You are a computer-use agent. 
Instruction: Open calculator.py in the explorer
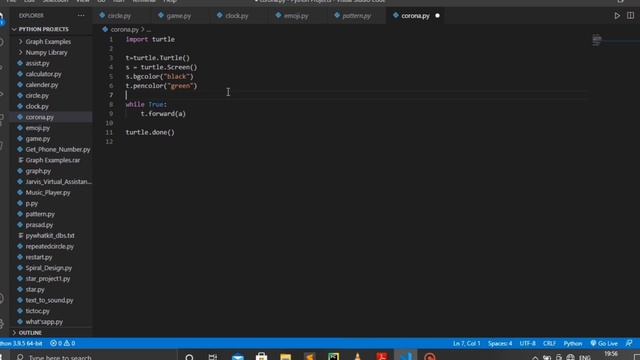click(43, 74)
